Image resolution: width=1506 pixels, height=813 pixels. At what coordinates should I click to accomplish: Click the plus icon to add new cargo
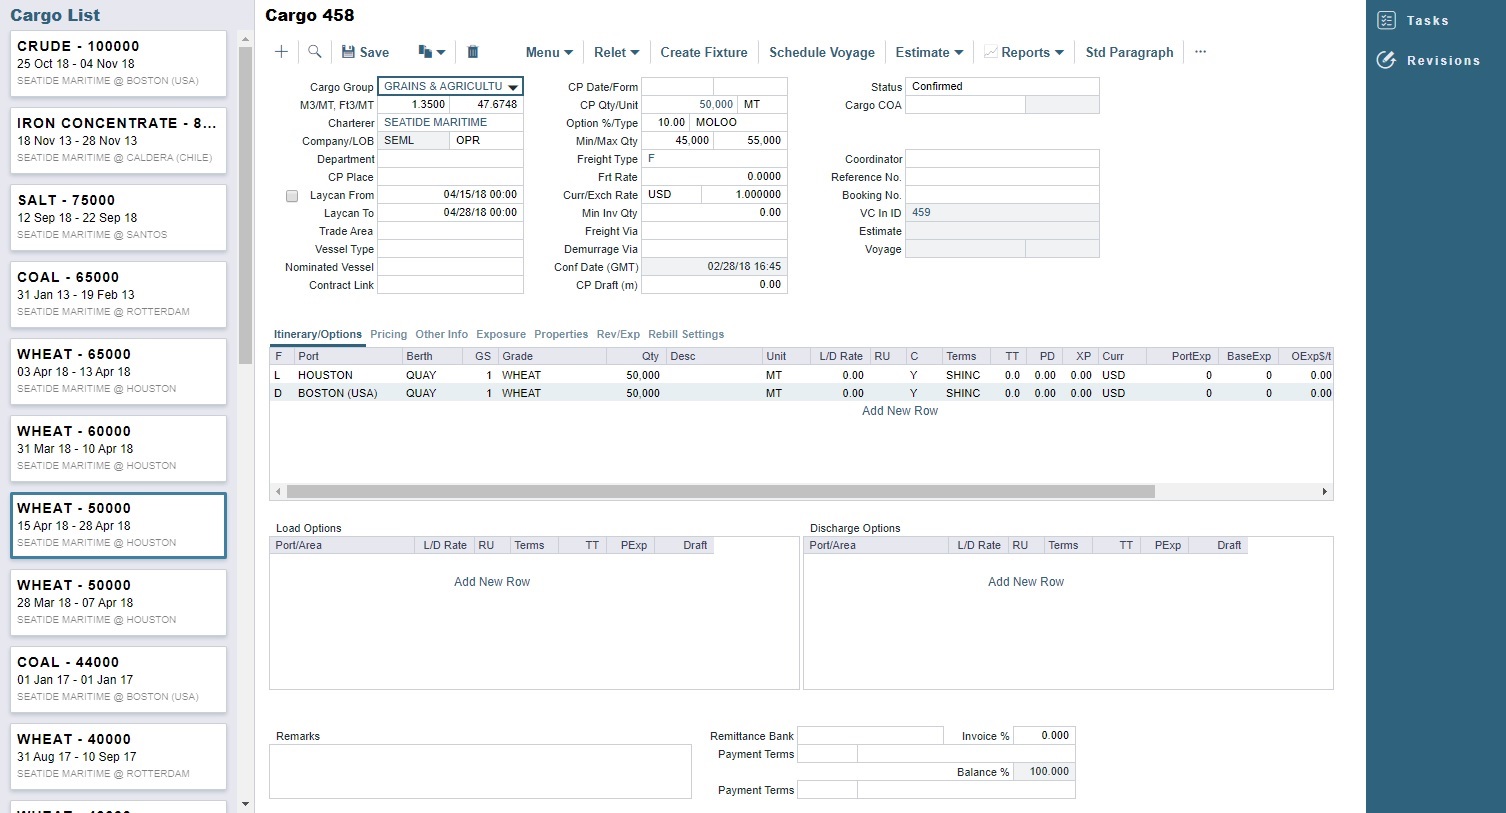(281, 52)
